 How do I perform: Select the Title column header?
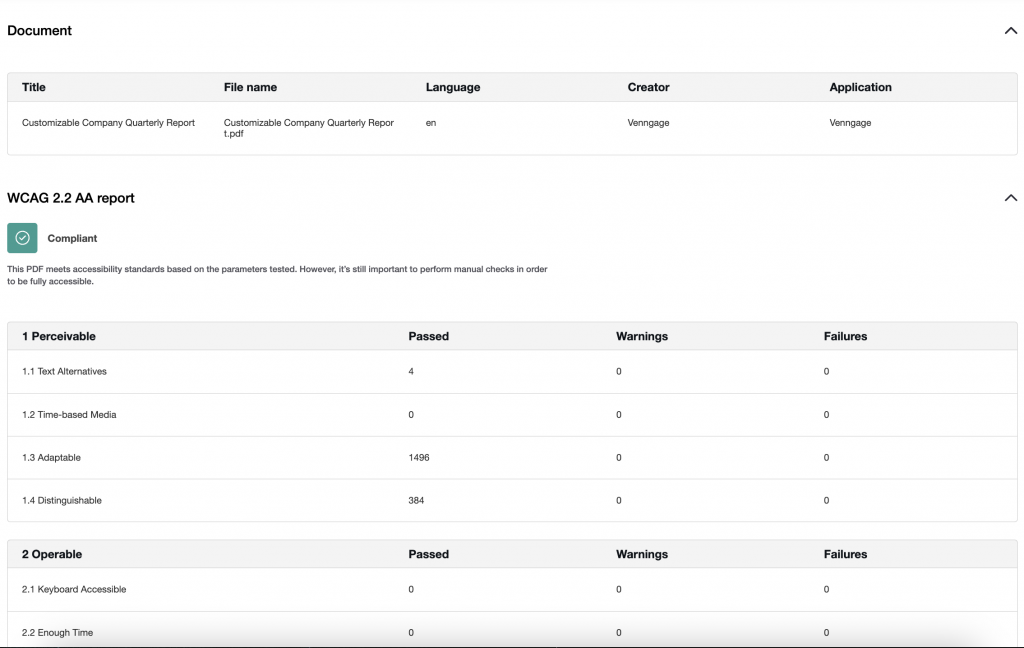pyautogui.click(x=33, y=87)
